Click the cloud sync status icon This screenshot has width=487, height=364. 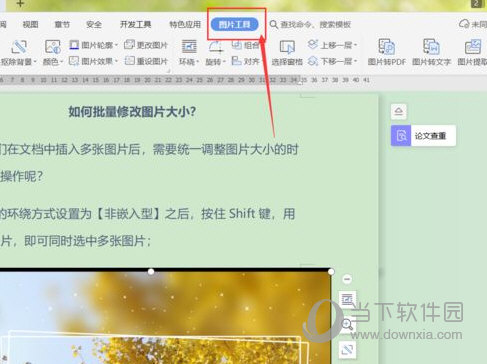(464, 24)
